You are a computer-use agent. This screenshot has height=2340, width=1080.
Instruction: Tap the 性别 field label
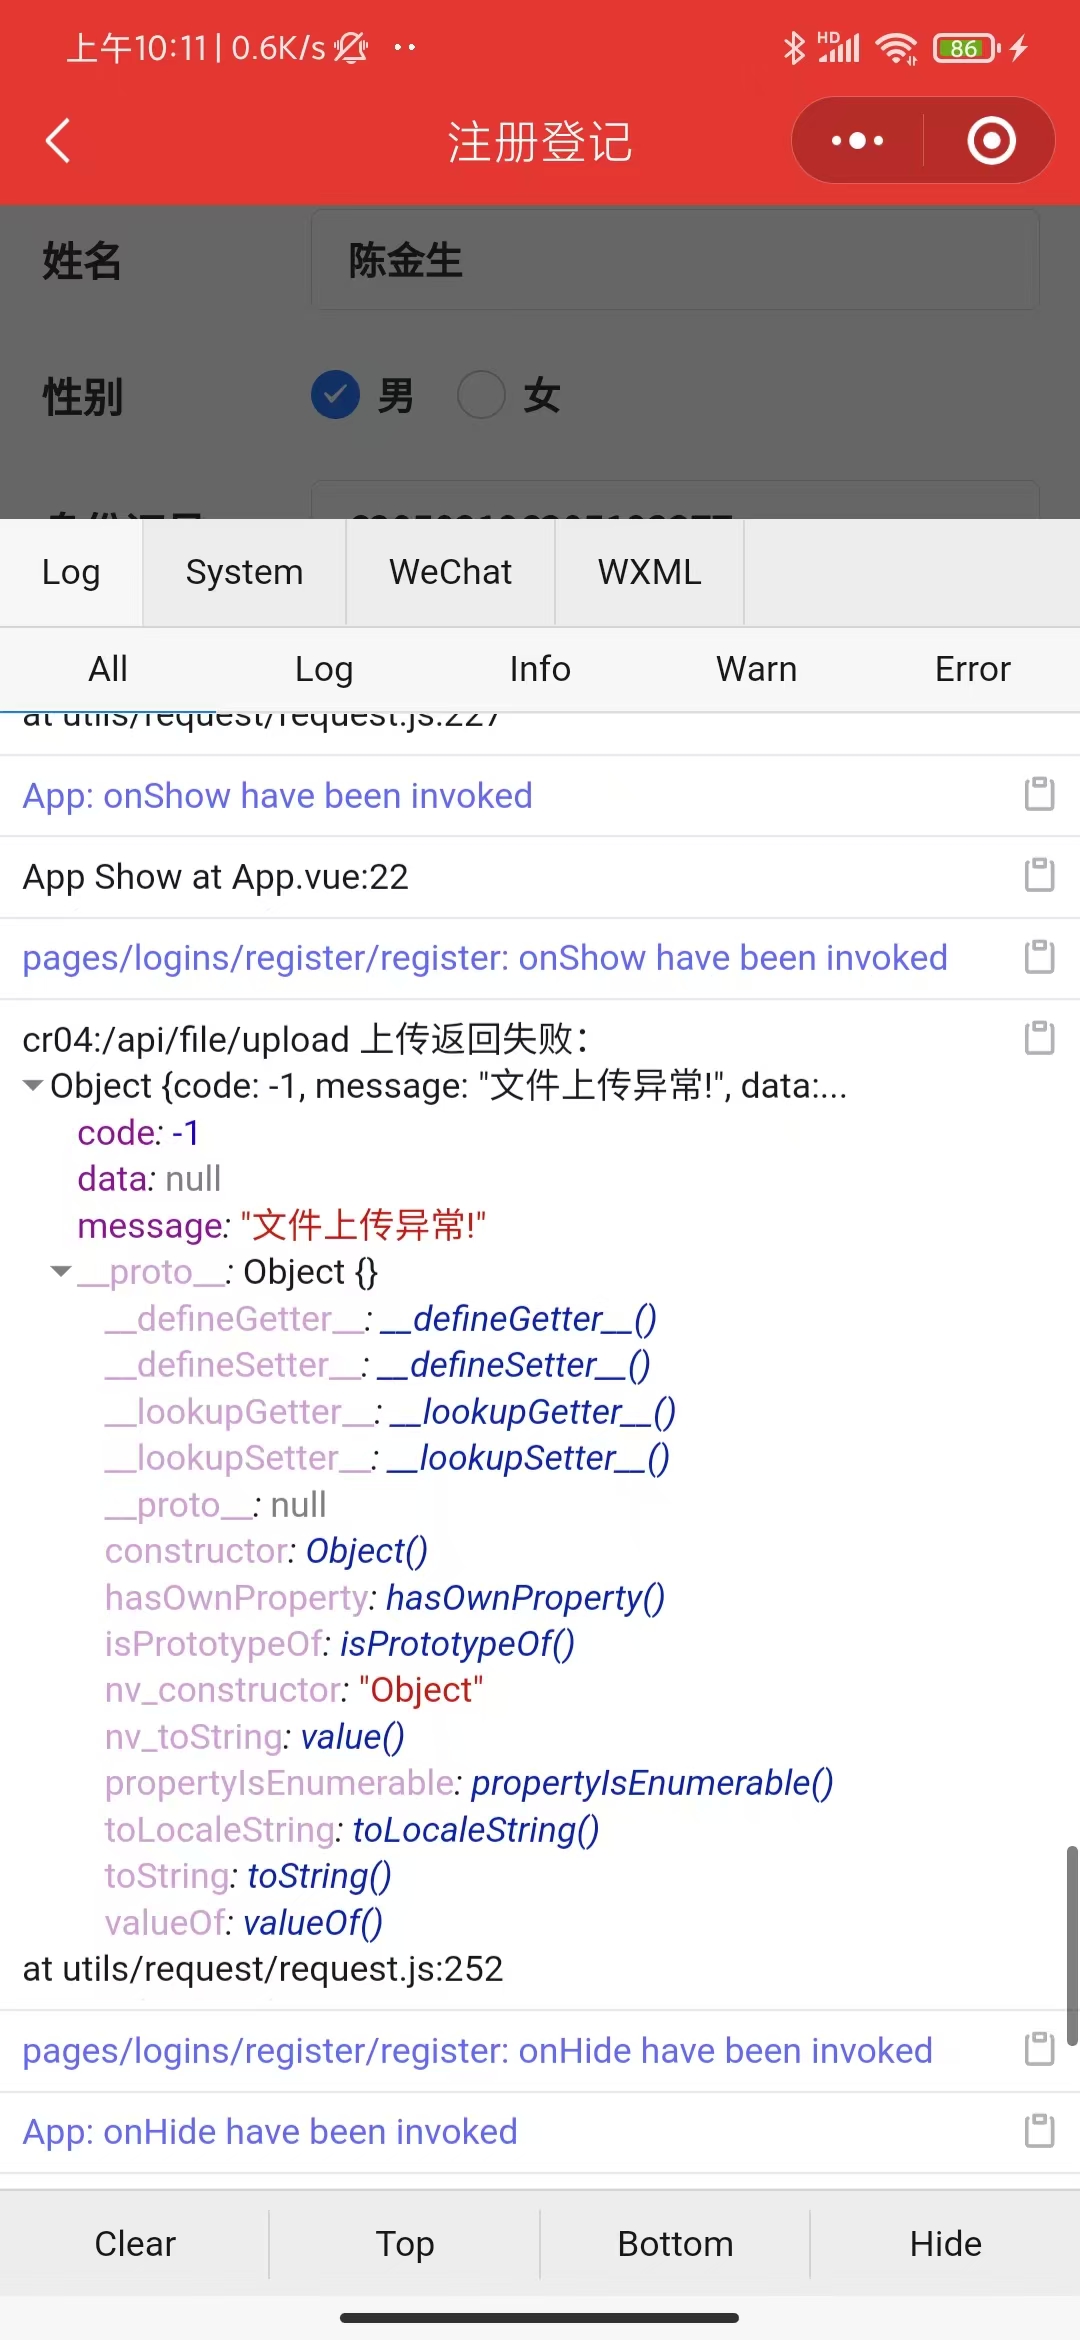pos(83,396)
